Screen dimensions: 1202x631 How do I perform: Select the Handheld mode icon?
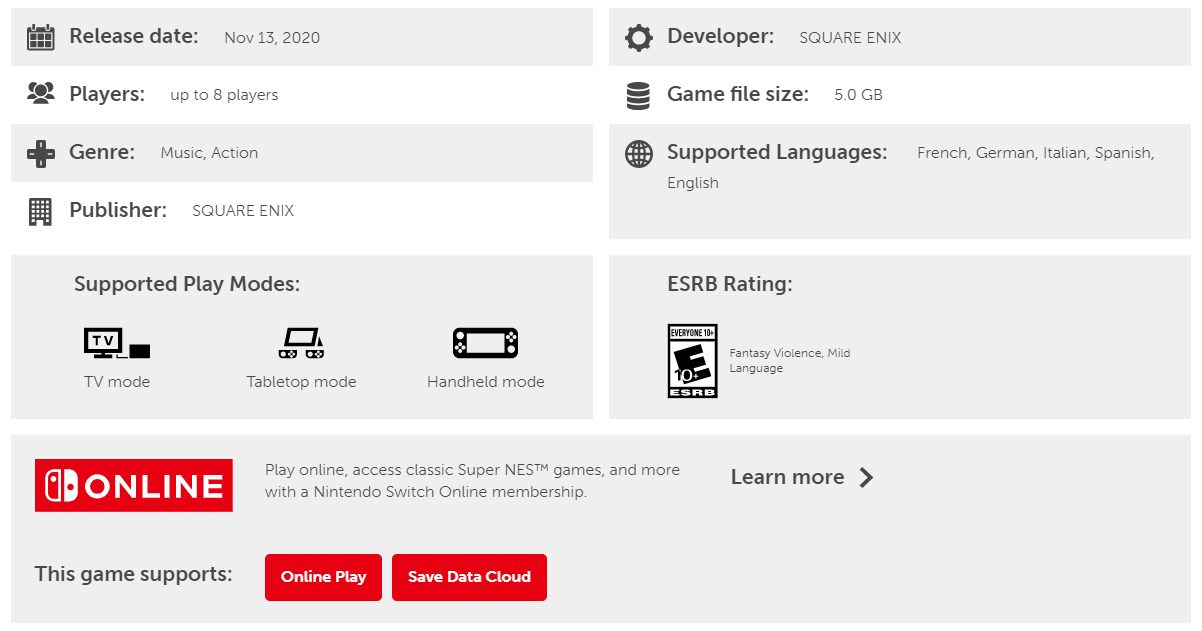tap(485, 343)
